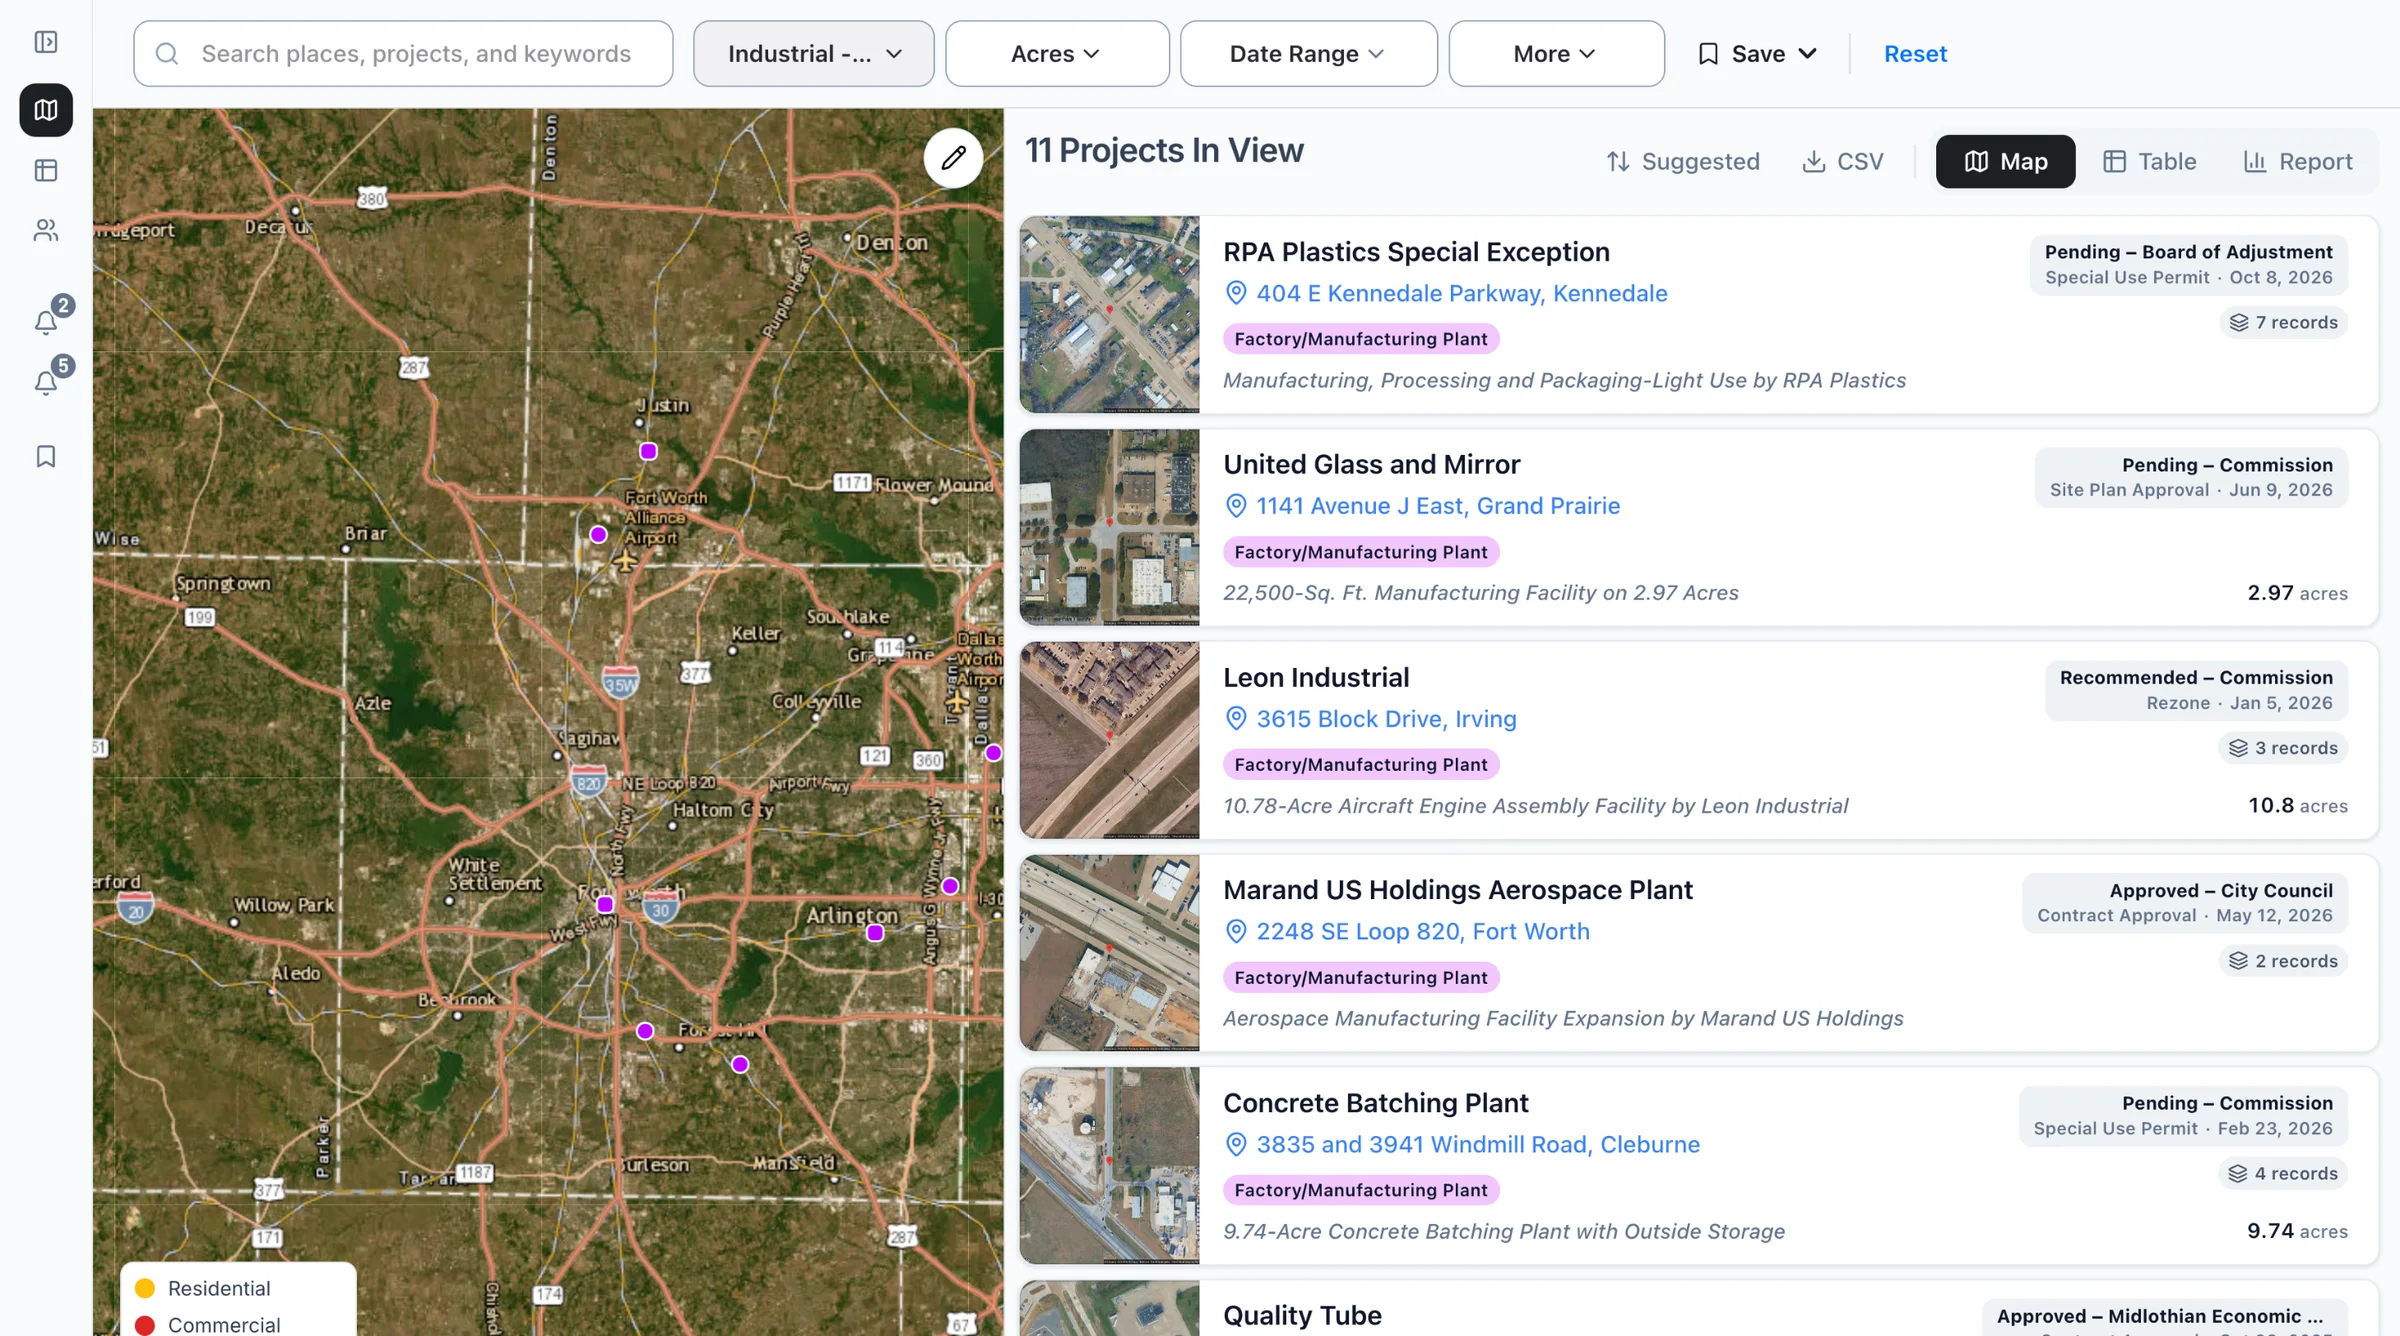Reset all filters
The height and width of the screenshot is (1336, 2400).
[1915, 54]
